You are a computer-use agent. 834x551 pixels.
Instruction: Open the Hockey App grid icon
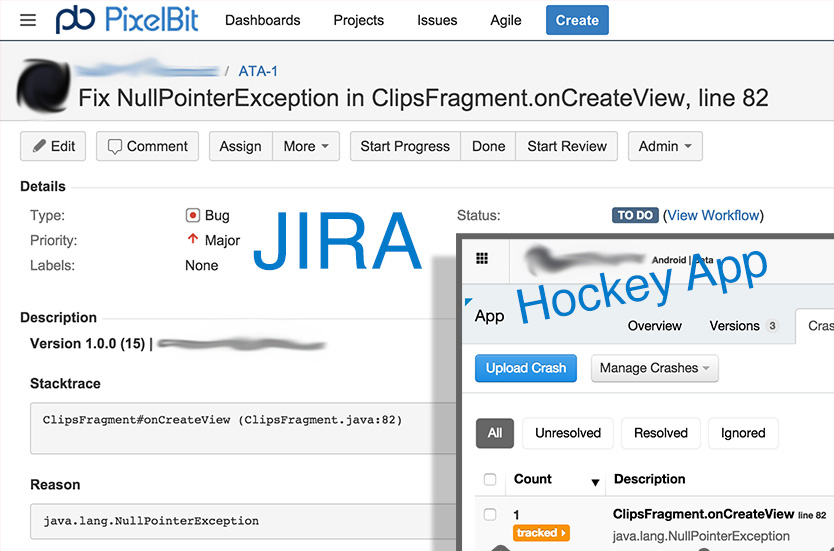click(x=482, y=258)
